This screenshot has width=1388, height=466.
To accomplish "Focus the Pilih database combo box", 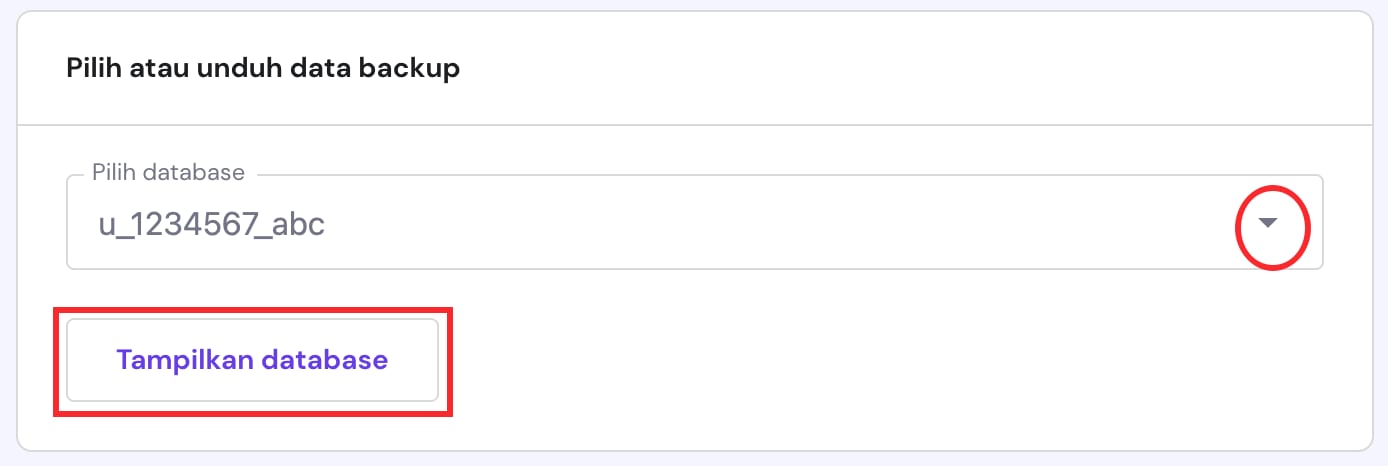I will (694, 224).
